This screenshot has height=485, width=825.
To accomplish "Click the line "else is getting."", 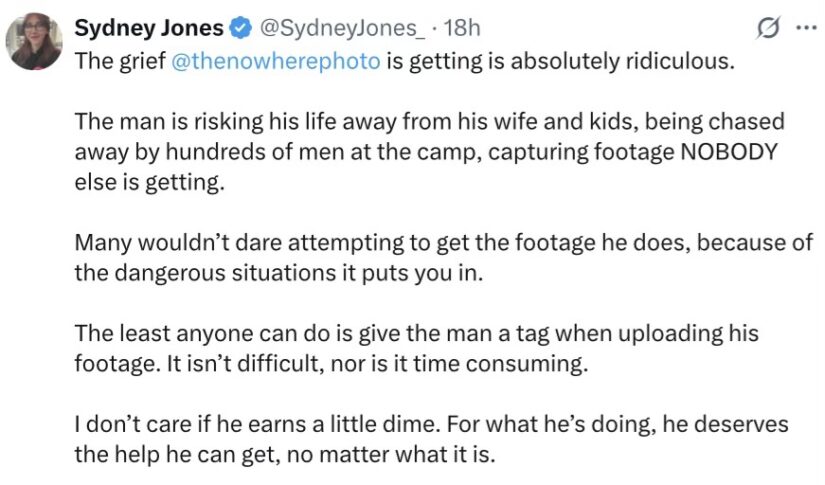I will tap(149, 183).
